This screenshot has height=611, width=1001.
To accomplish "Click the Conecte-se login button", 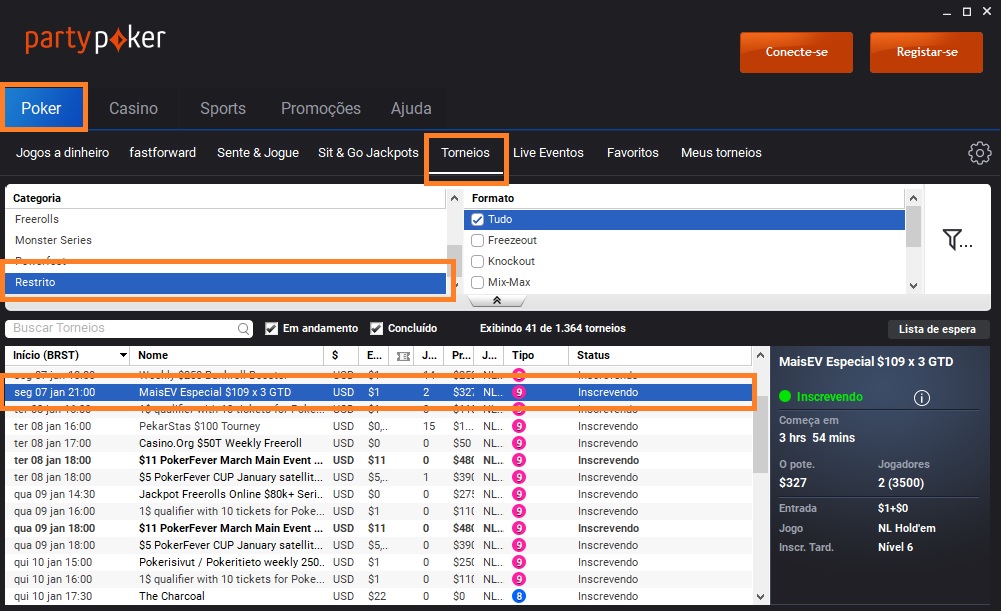I will pos(796,52).
